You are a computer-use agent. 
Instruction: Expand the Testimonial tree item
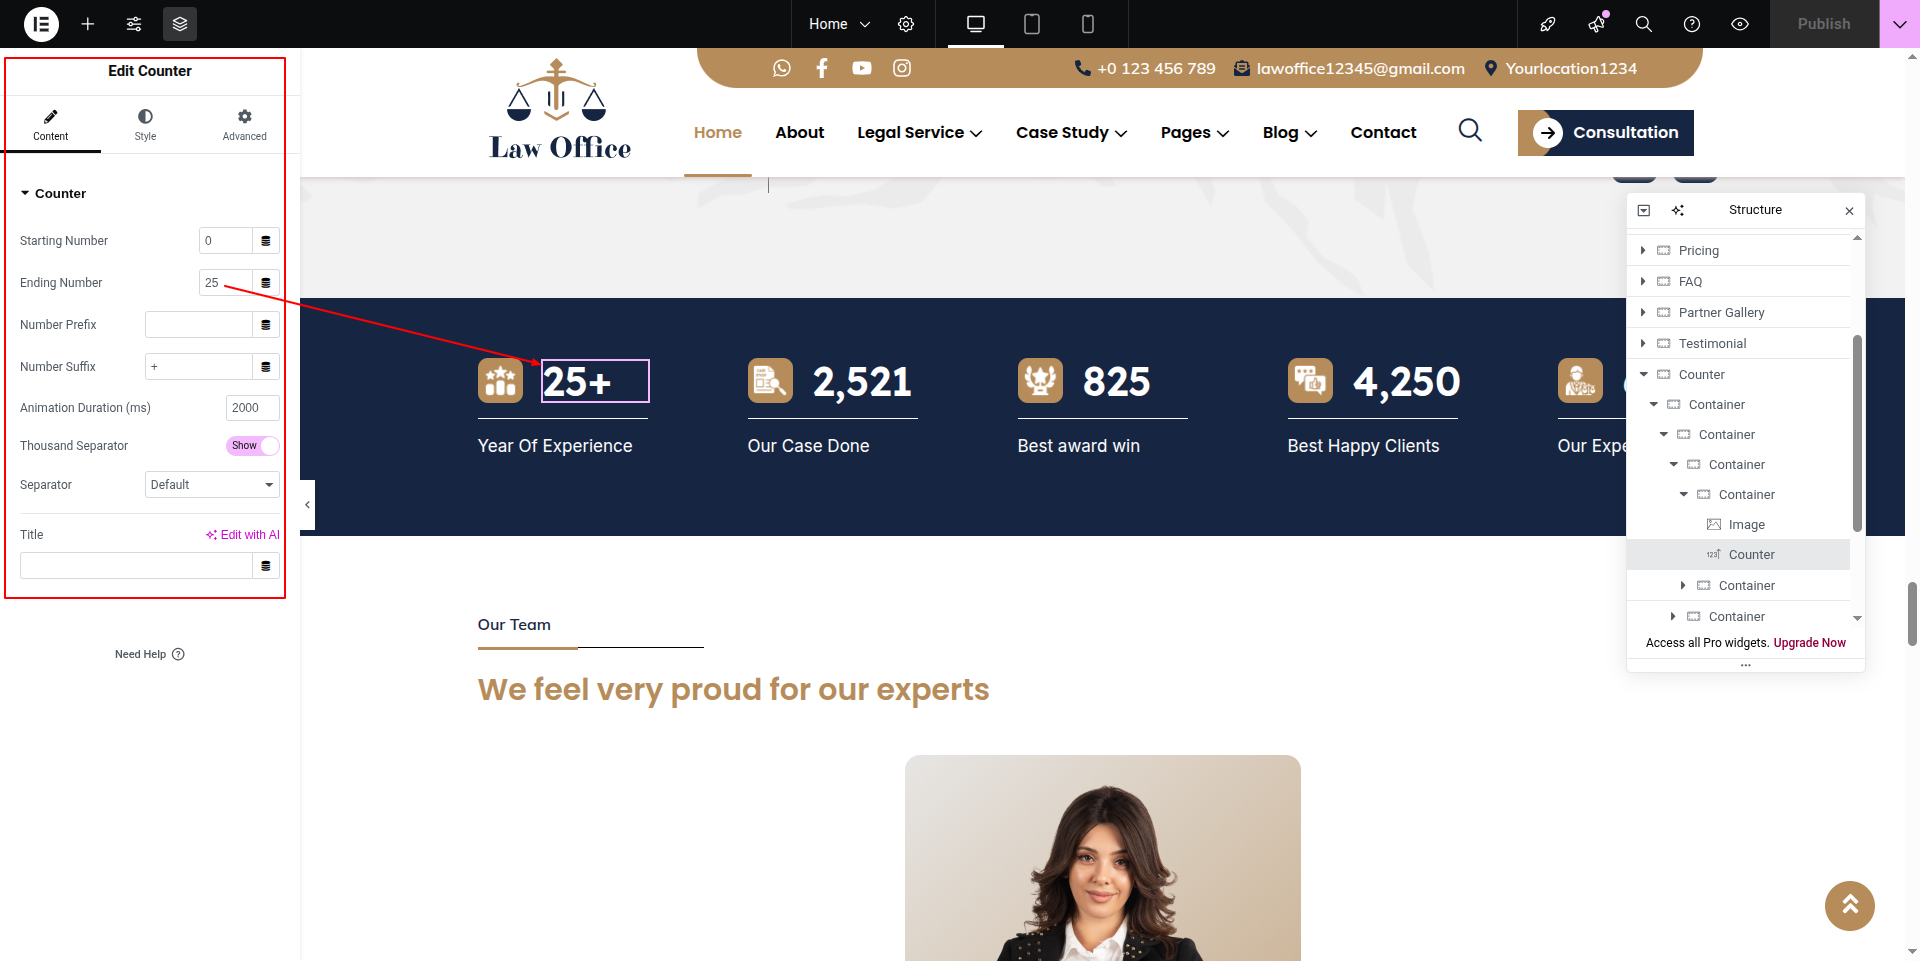tap(1643, 343)
